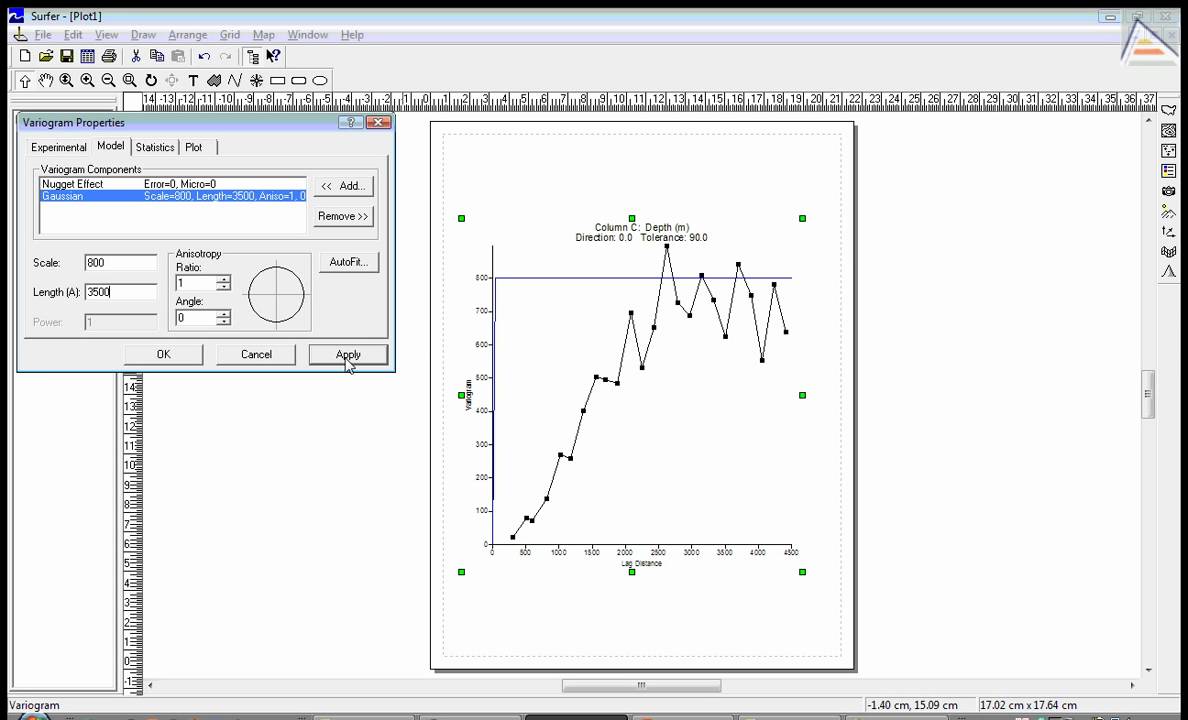Open the Map menu
The image size is (1188, 720).
pos(264,35)
